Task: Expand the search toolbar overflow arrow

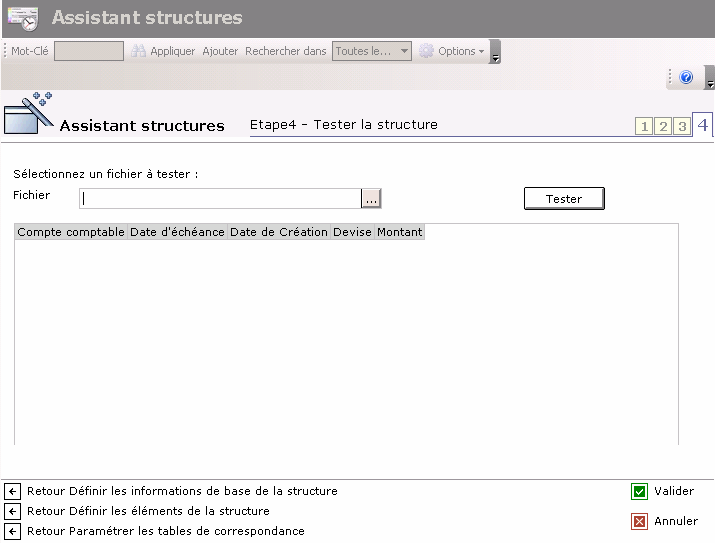Action: point(495,54)
